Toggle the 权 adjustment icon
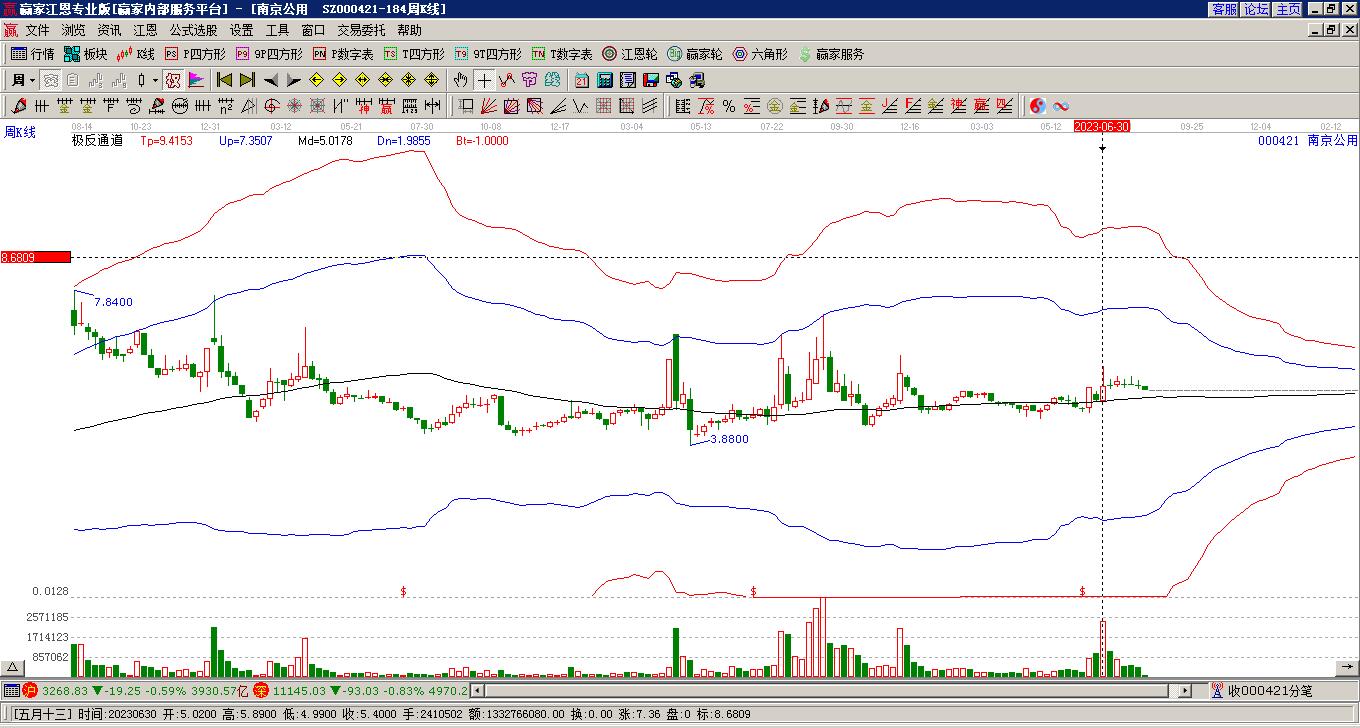The width and height of the screenshot is (1360, 728). click(x=173, y=80)
